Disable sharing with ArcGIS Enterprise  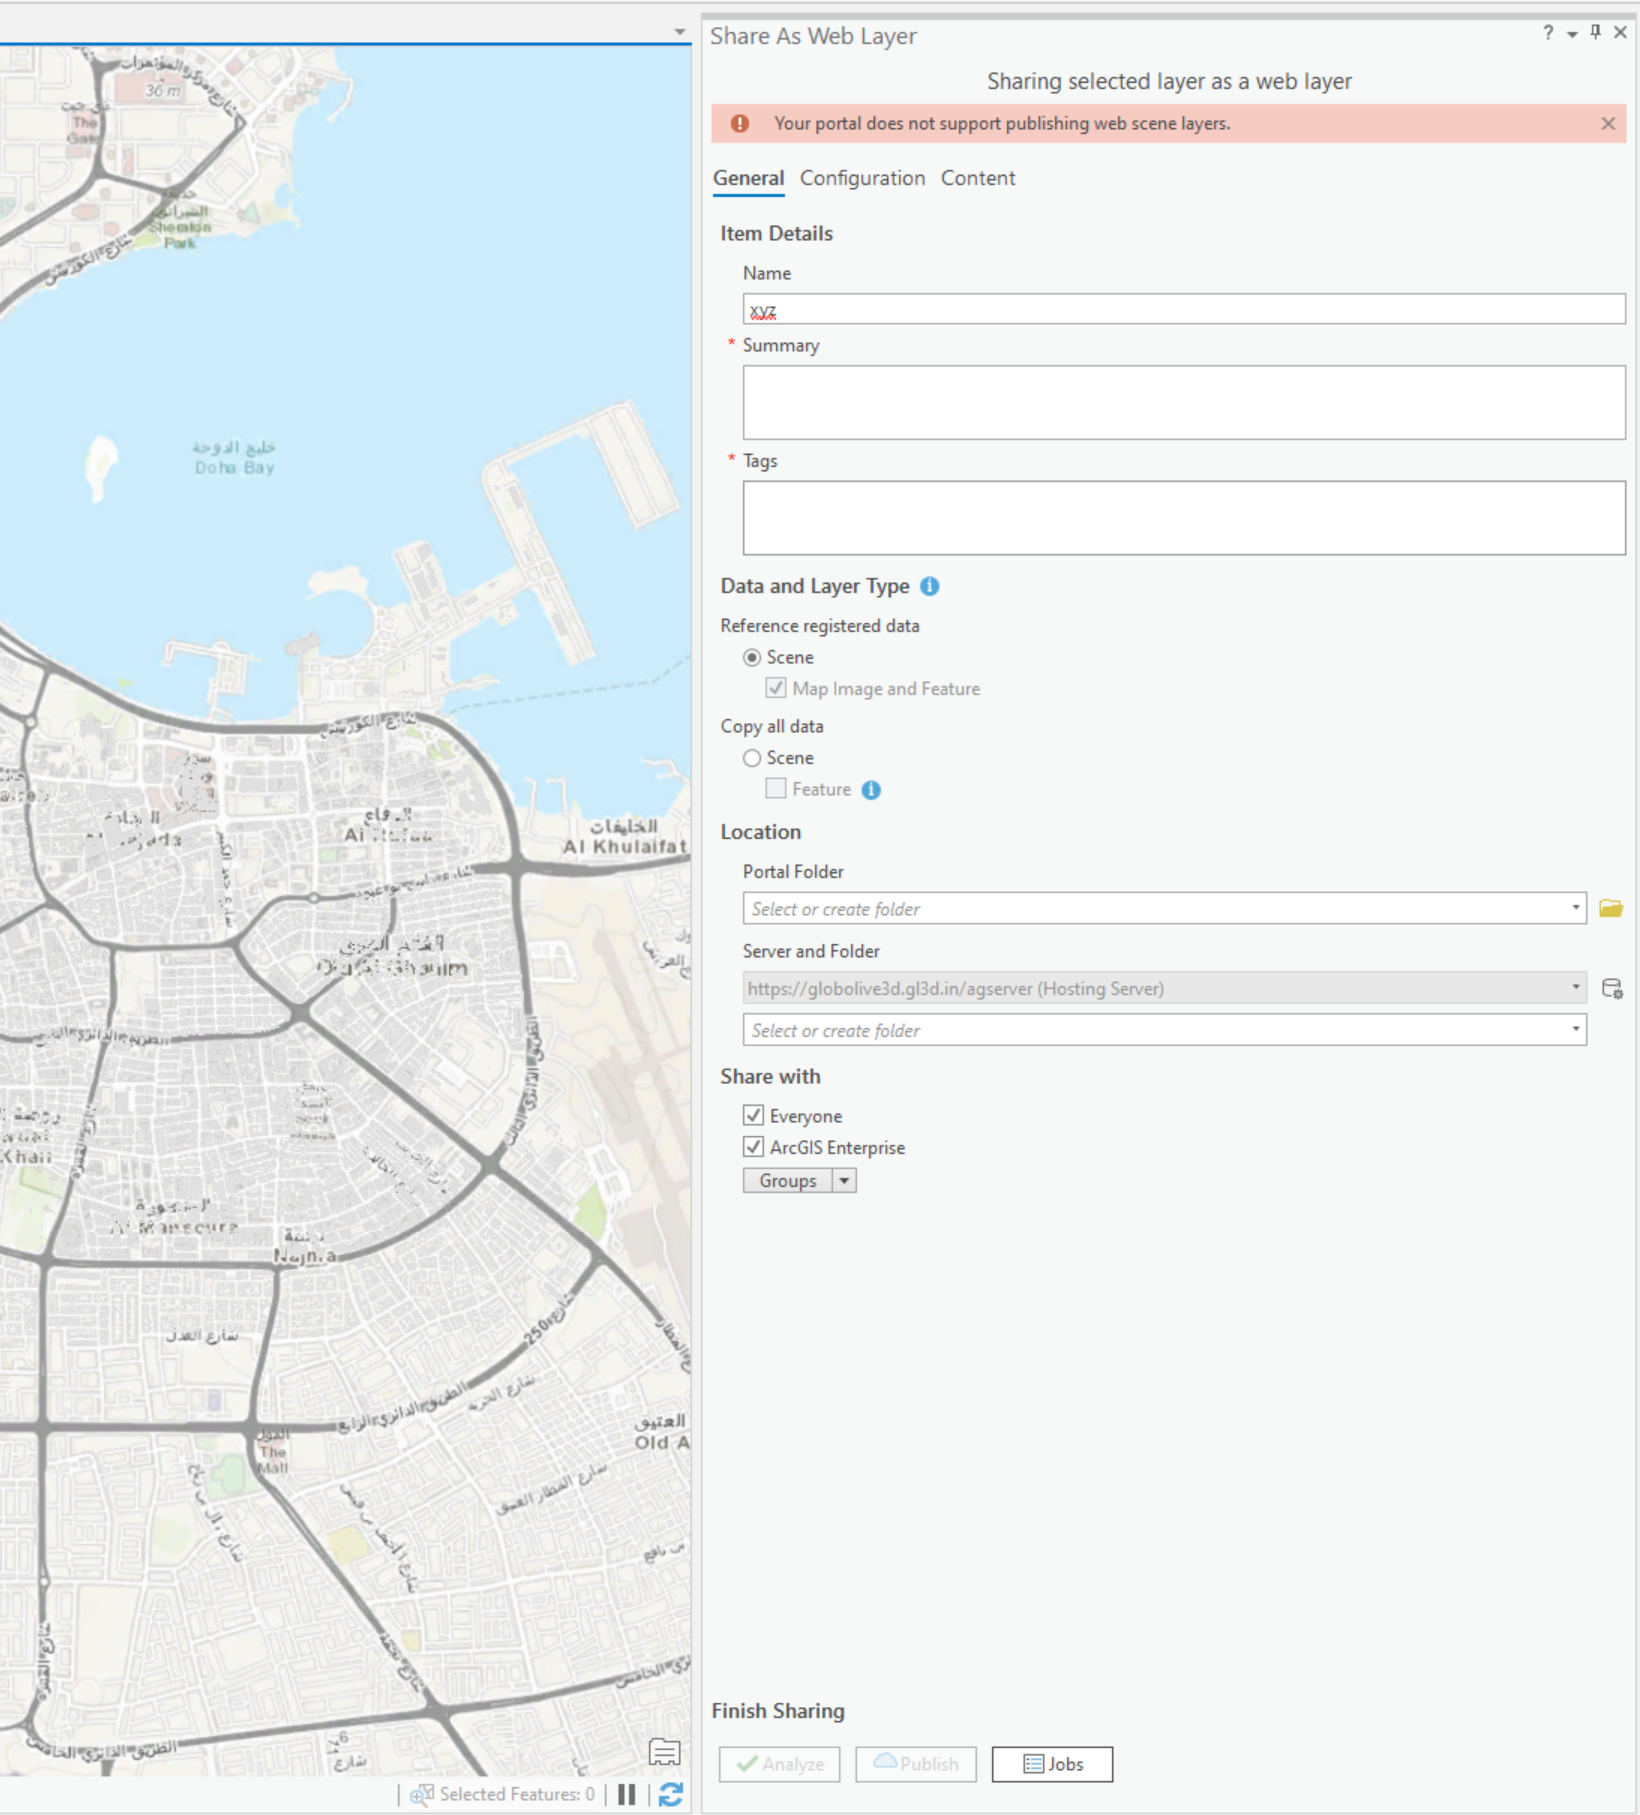(752, 1147)
